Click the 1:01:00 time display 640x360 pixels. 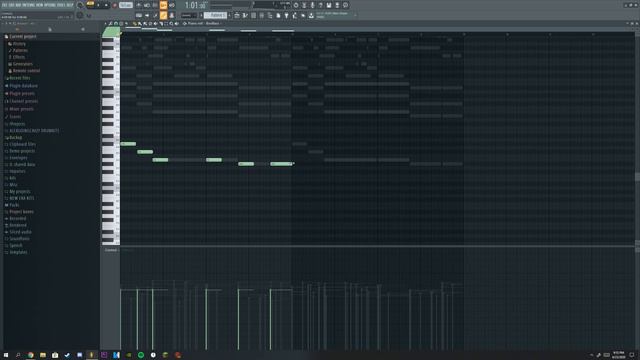click(x=196, y=5)
